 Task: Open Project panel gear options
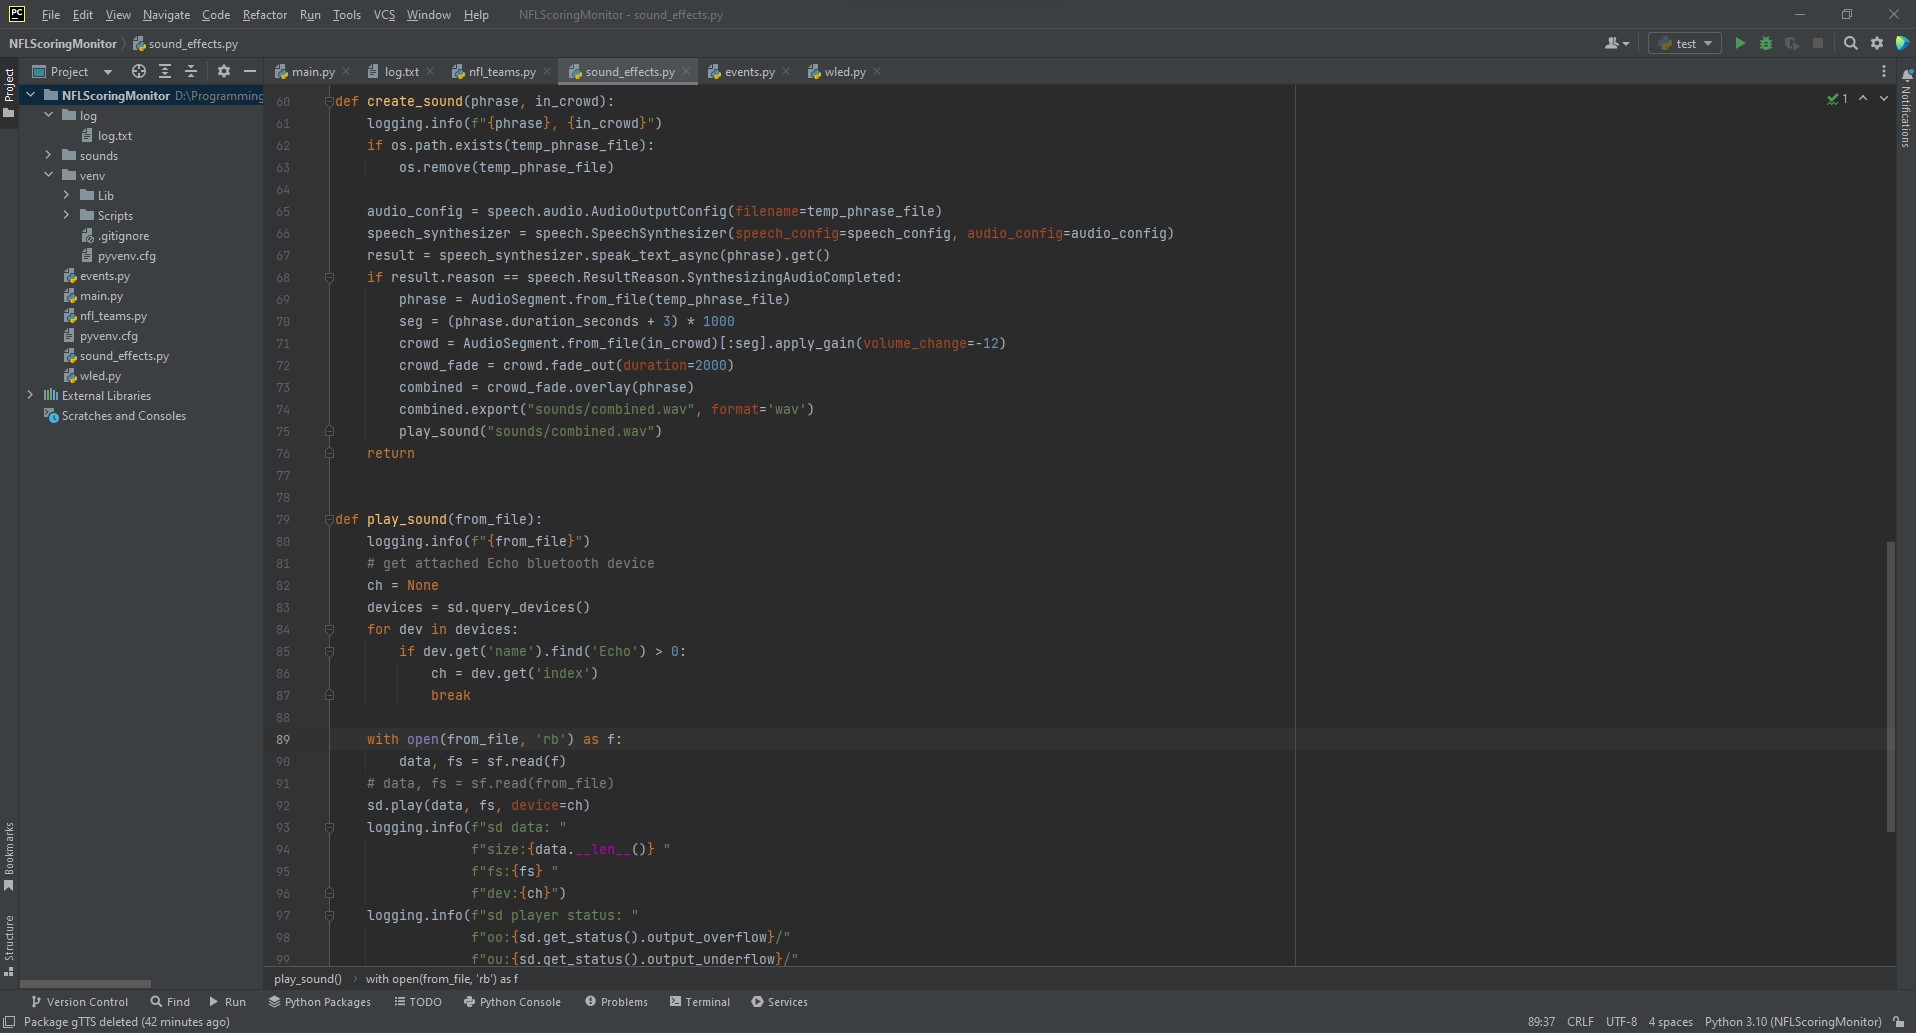(x=224, y=72)
